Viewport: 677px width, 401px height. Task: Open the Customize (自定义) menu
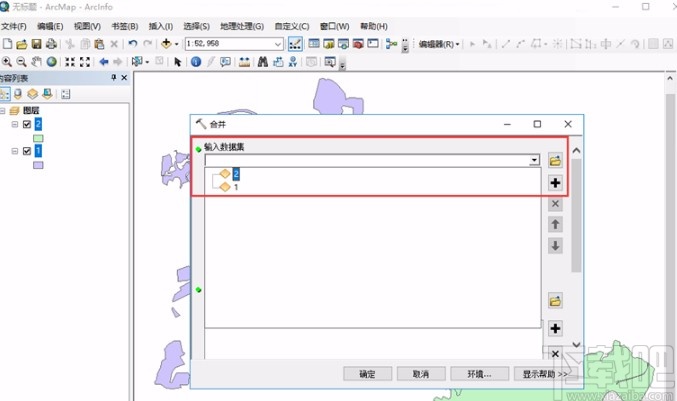tap(292, 26)
